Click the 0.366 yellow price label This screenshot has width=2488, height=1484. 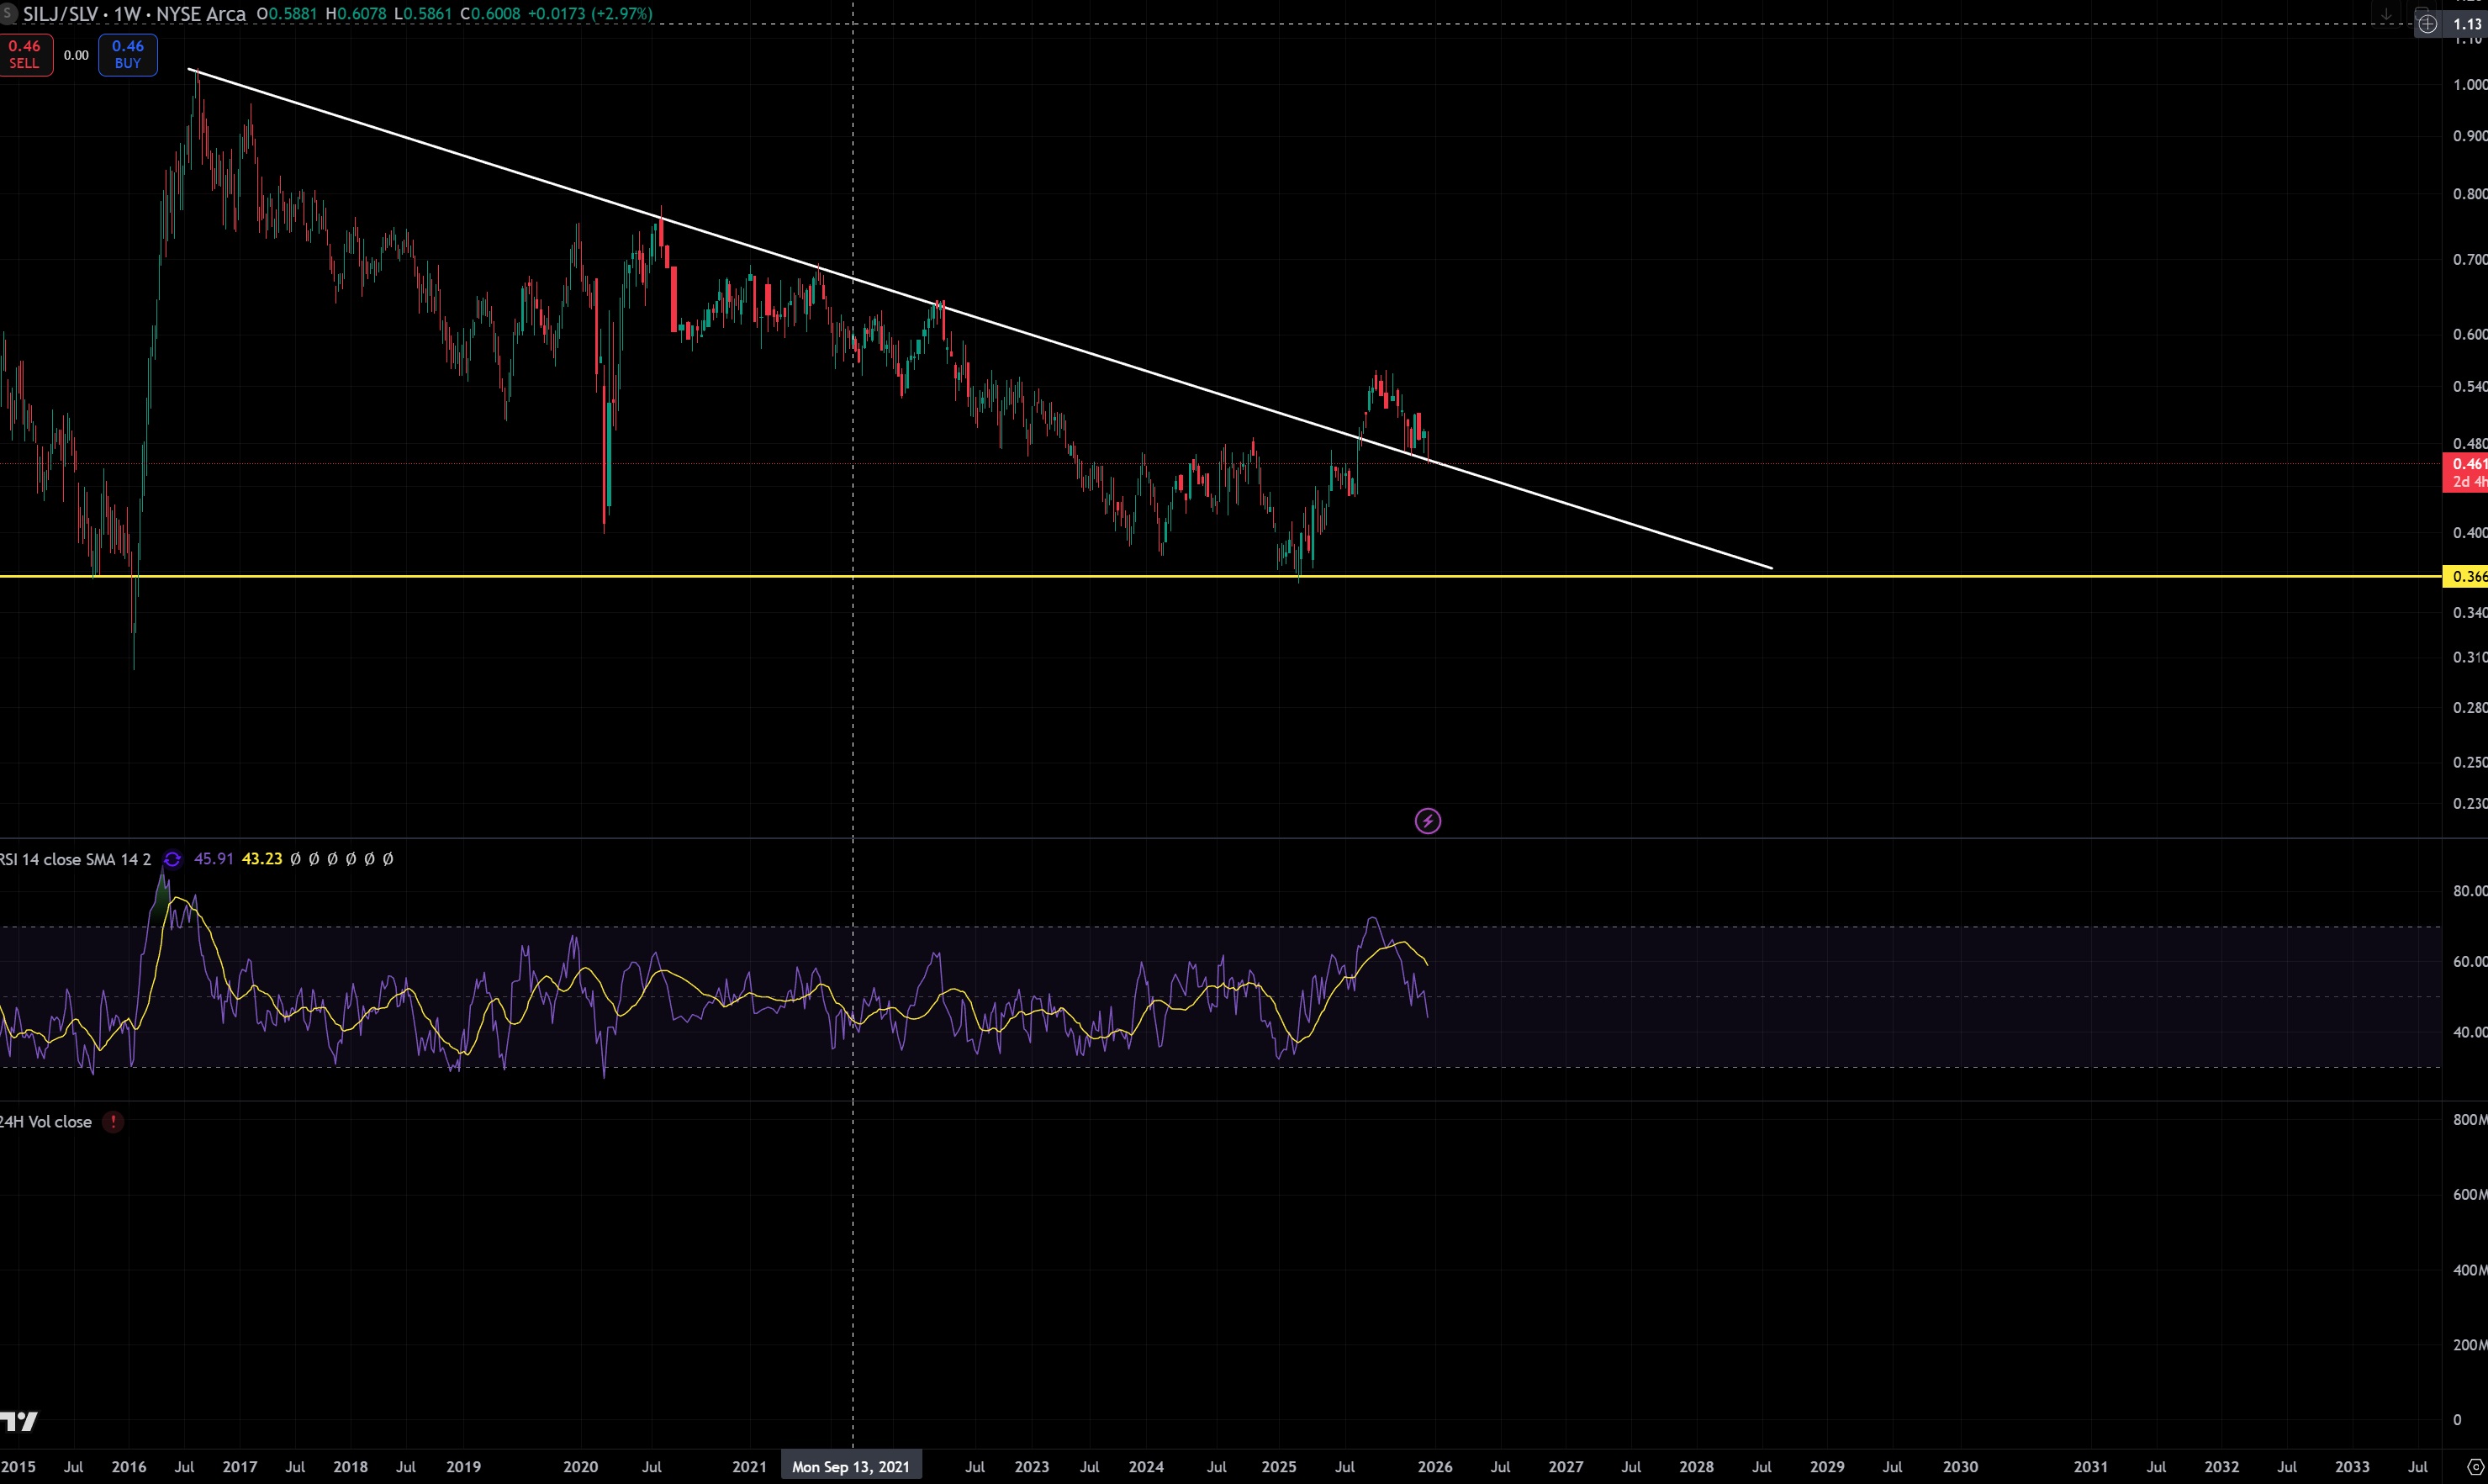(x=2466, y=576)
